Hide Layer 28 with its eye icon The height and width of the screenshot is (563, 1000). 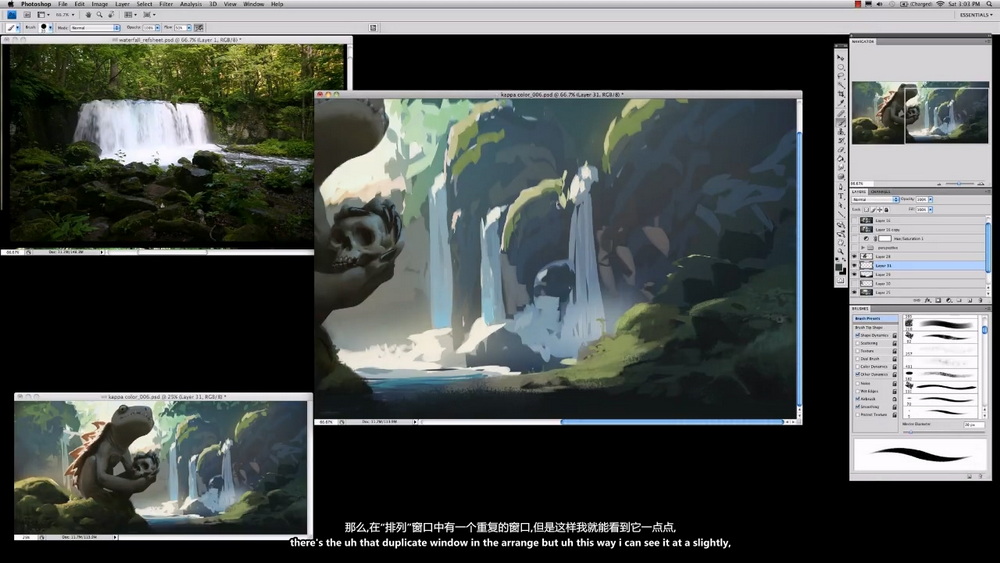point(854,256)
